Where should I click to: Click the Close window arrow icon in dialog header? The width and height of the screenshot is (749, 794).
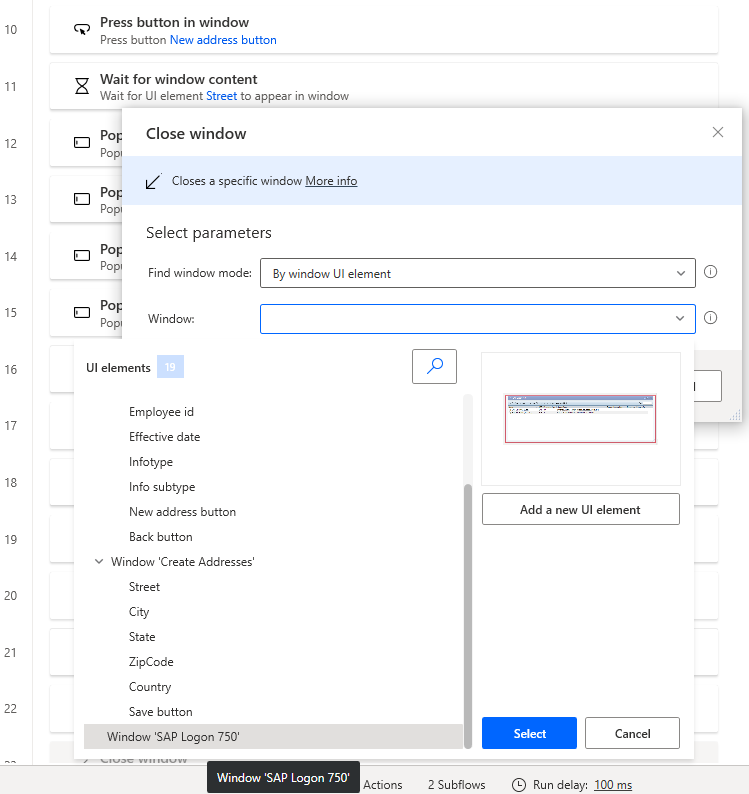(153, 181)
